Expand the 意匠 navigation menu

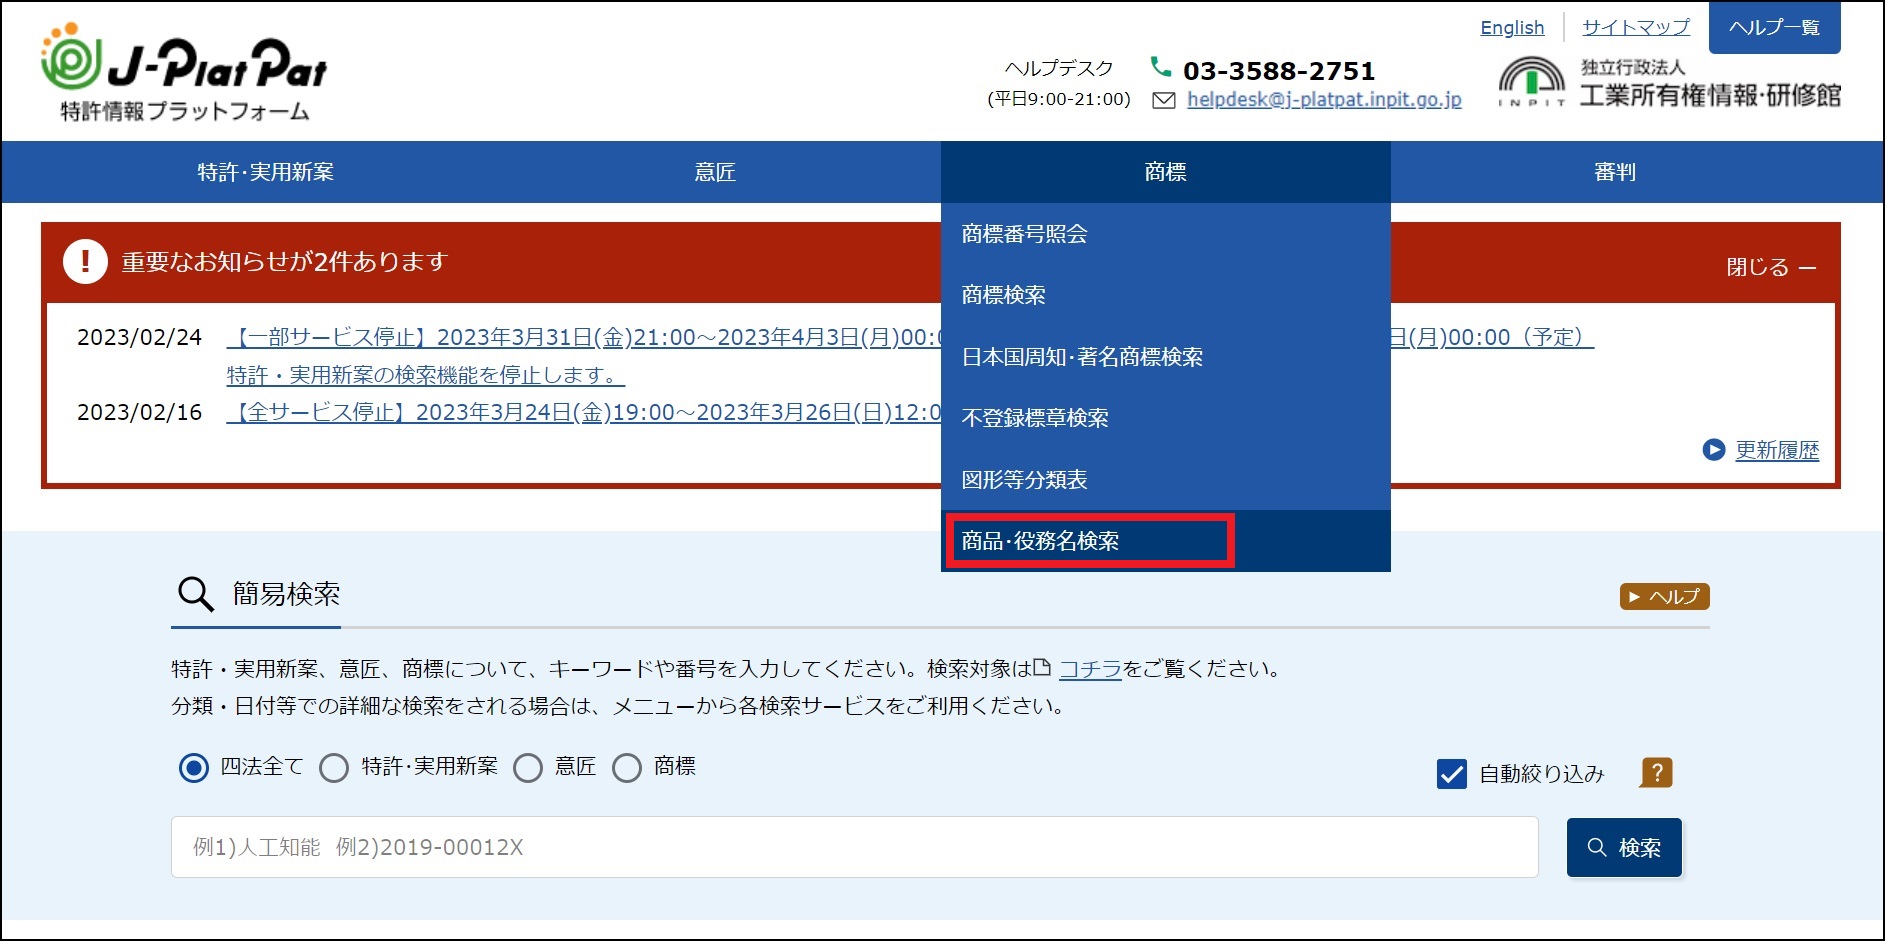(x=715, y=172)
